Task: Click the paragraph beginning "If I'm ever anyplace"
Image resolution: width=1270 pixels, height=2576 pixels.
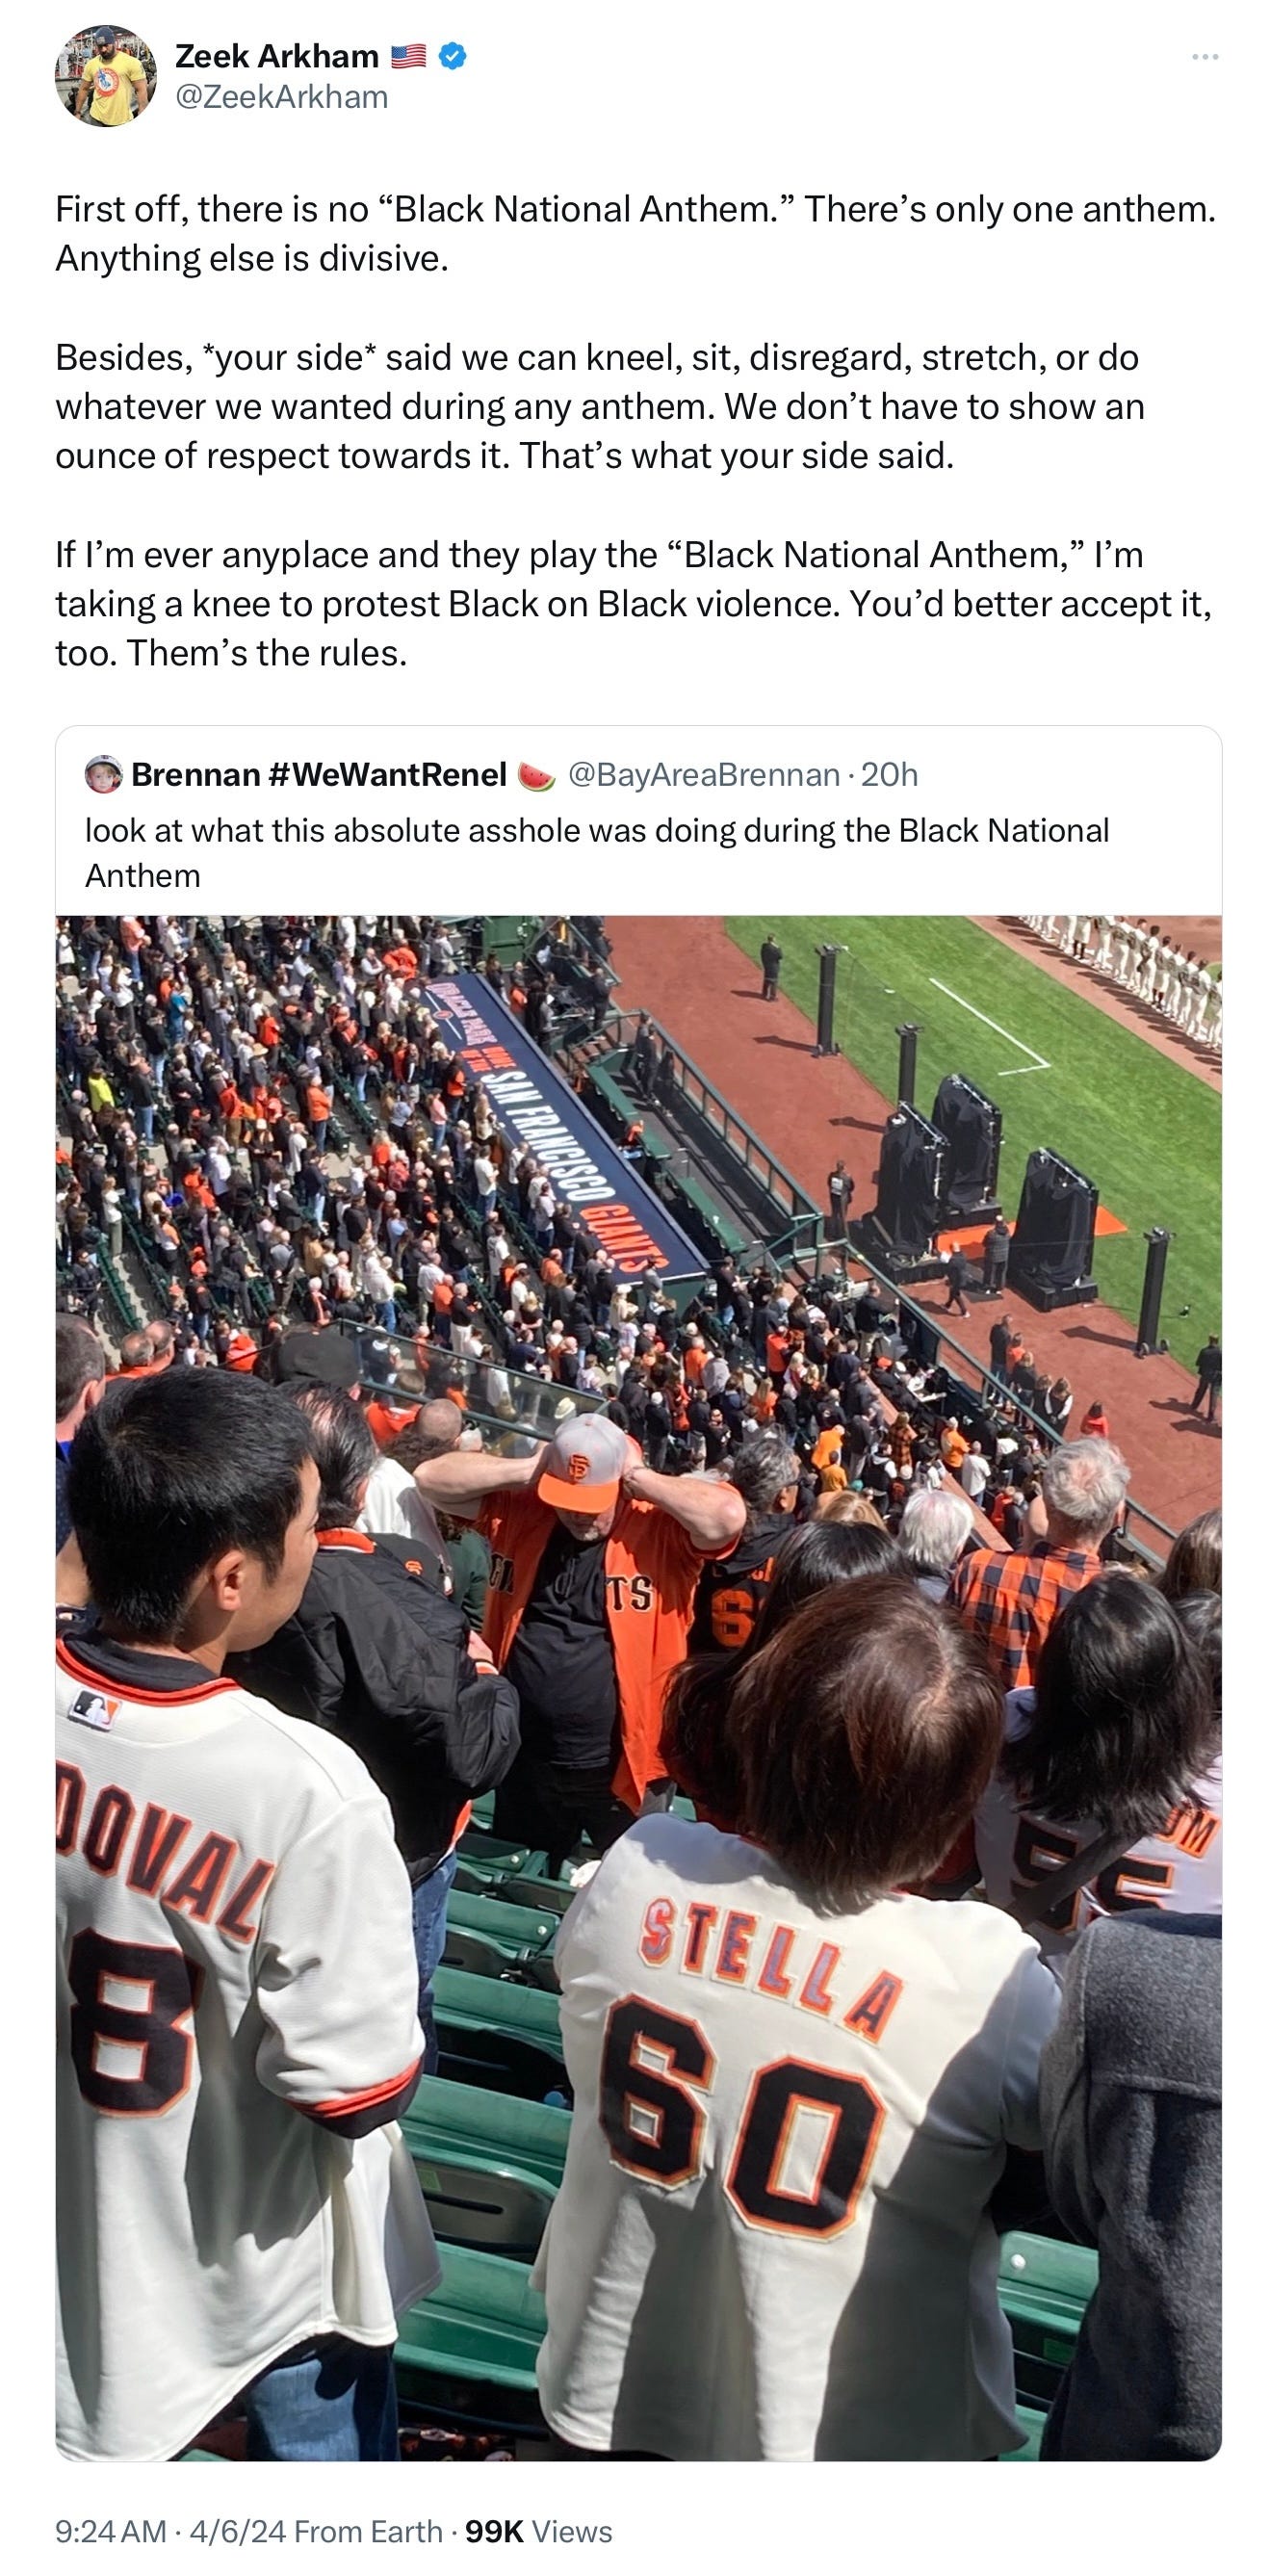Action: click(633, 603)
